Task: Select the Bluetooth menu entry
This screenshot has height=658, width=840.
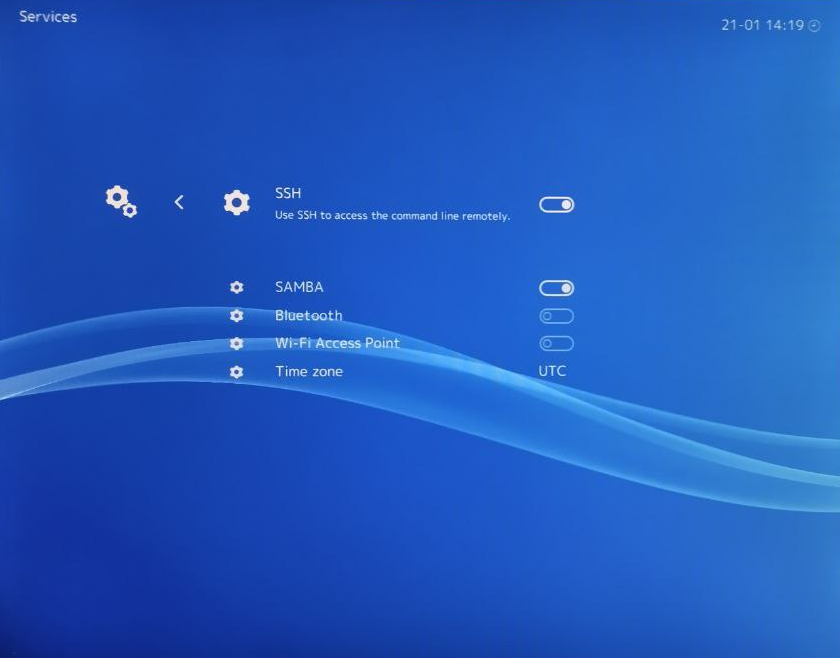Action: pos(309,316)
